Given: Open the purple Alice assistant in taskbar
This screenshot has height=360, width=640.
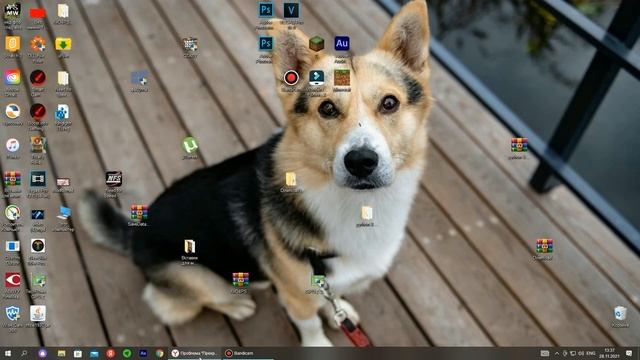Looking at the screenshot, I should coord(42,353).
